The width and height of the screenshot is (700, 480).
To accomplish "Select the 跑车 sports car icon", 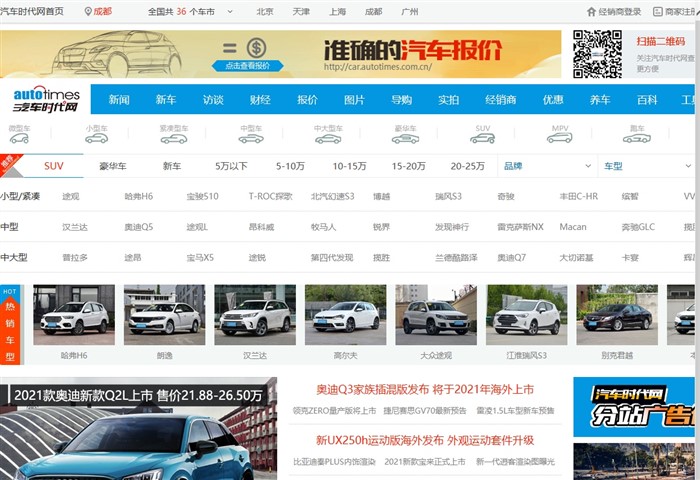I will point(637,138).
